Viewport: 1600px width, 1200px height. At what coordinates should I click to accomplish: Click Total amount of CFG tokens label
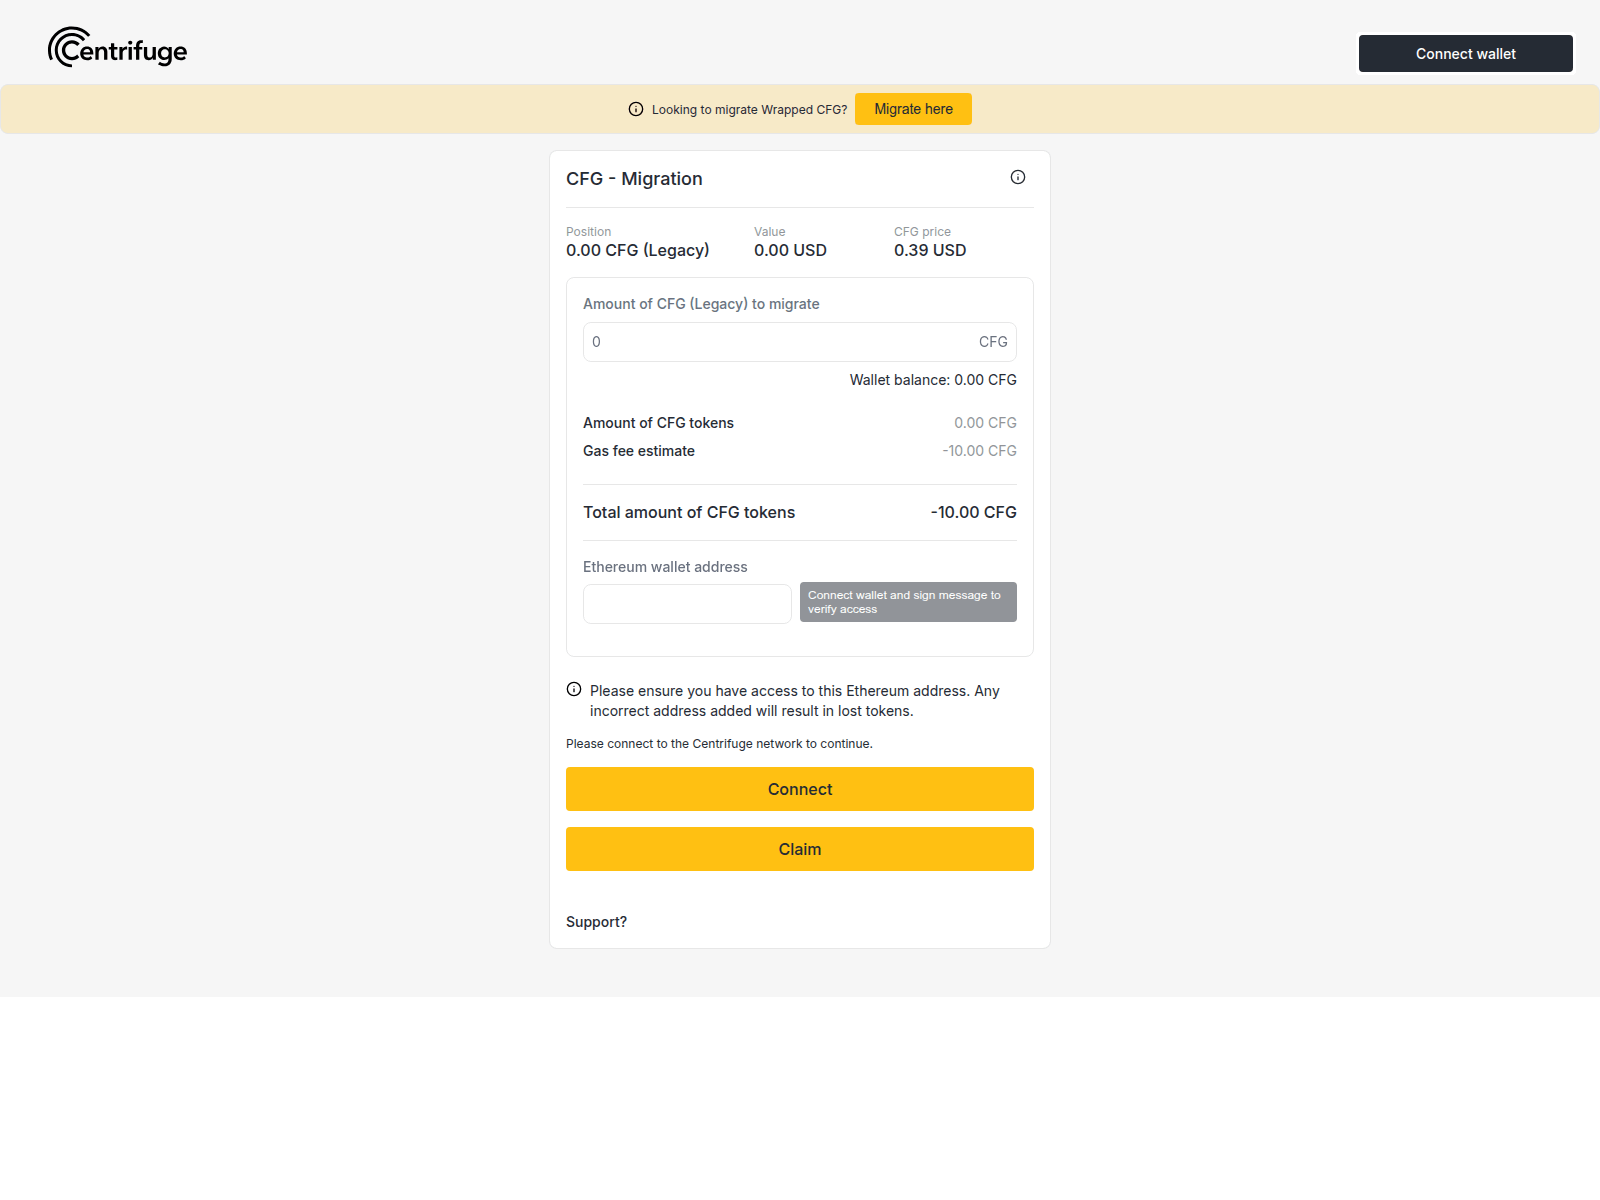pyautogui.click(x=689, y=512)
